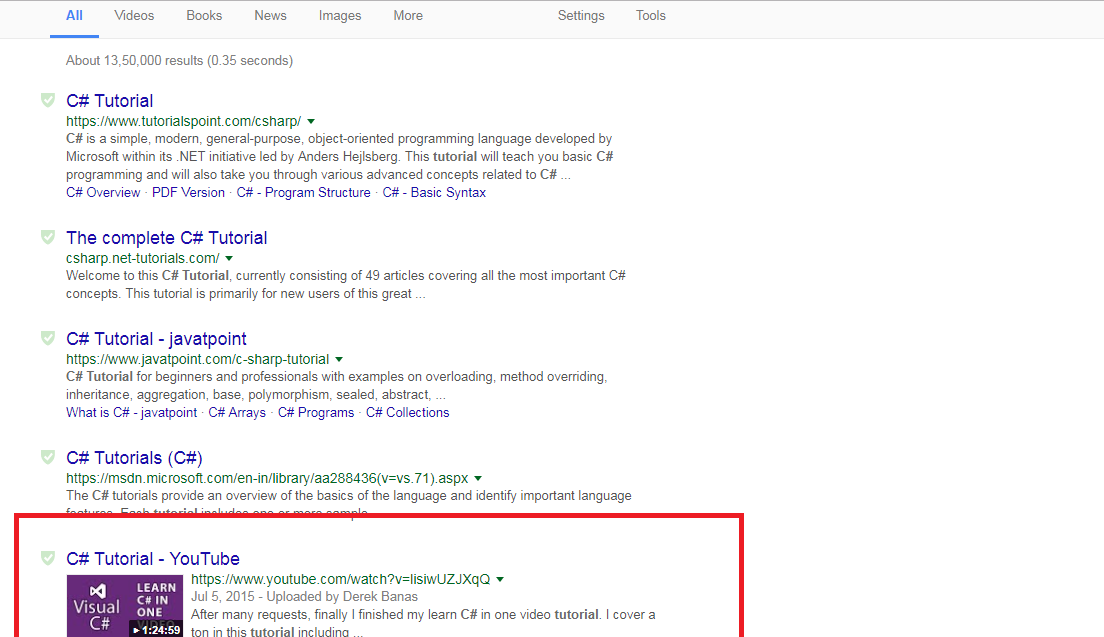This screenshot has height=637, width=1104.
Task: Click the shield icon beside C# Tutorial - javatpoint
Action: click(48, 339)
